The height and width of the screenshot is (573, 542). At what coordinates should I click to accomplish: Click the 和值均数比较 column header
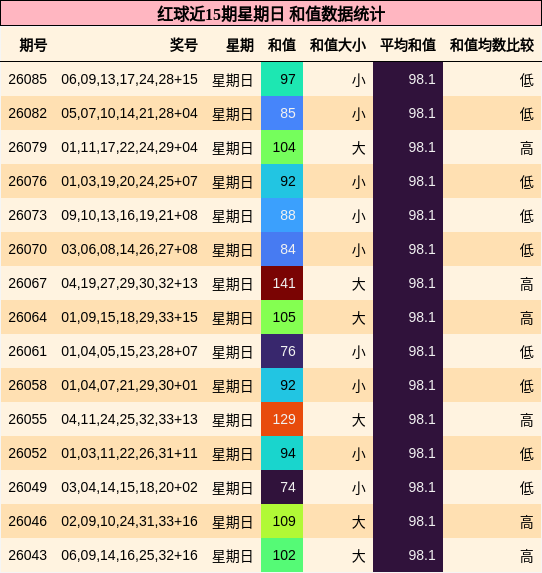coord(492,45)
